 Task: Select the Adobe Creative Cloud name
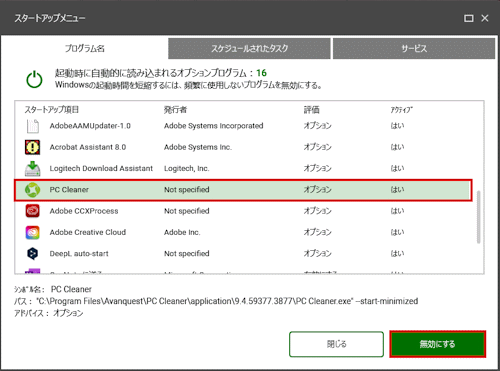click(x=88, y=232)
